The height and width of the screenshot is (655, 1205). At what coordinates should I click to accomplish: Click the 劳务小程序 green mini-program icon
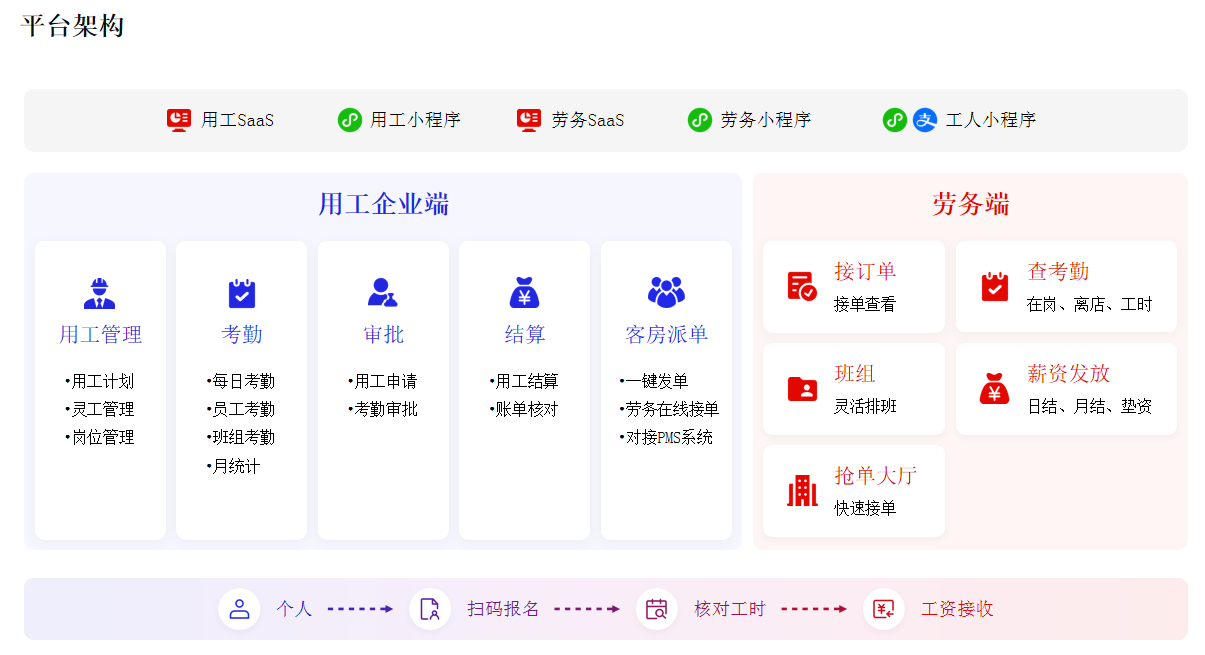(x=700, y=120)
